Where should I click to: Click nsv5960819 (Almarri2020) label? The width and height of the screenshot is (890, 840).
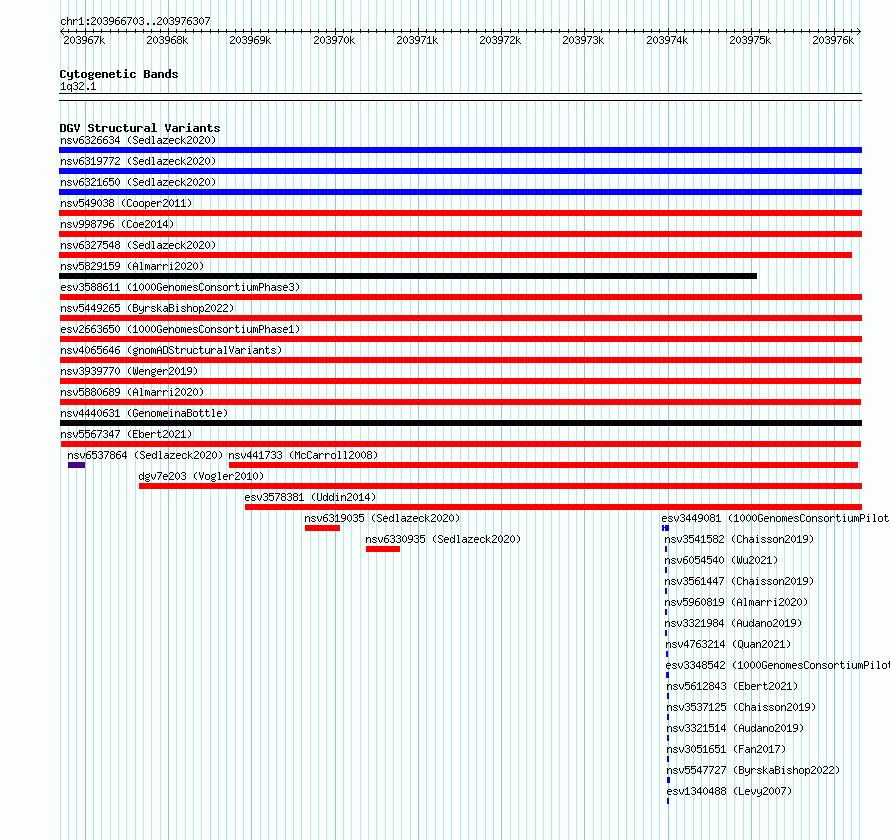(736, 602)
